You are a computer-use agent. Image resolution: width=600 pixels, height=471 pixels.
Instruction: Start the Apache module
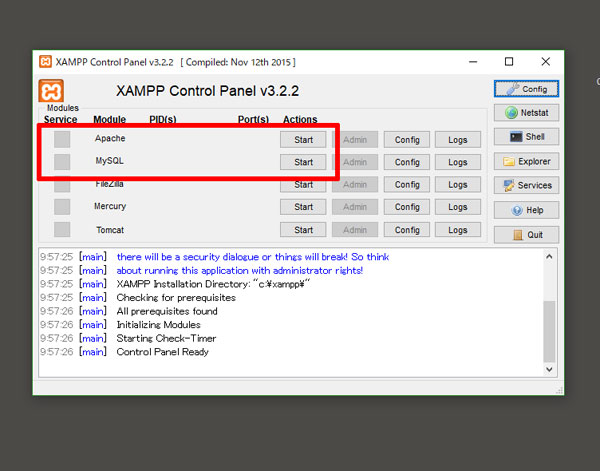pos(303,140)
